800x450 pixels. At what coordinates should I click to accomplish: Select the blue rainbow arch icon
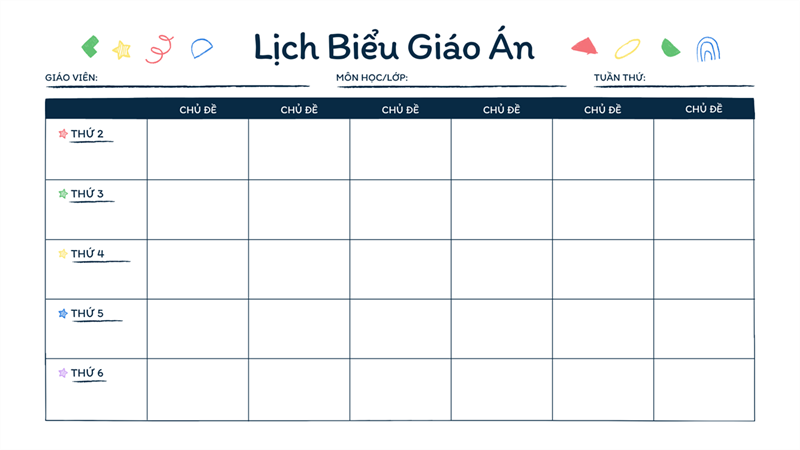(x=708, y=48)
